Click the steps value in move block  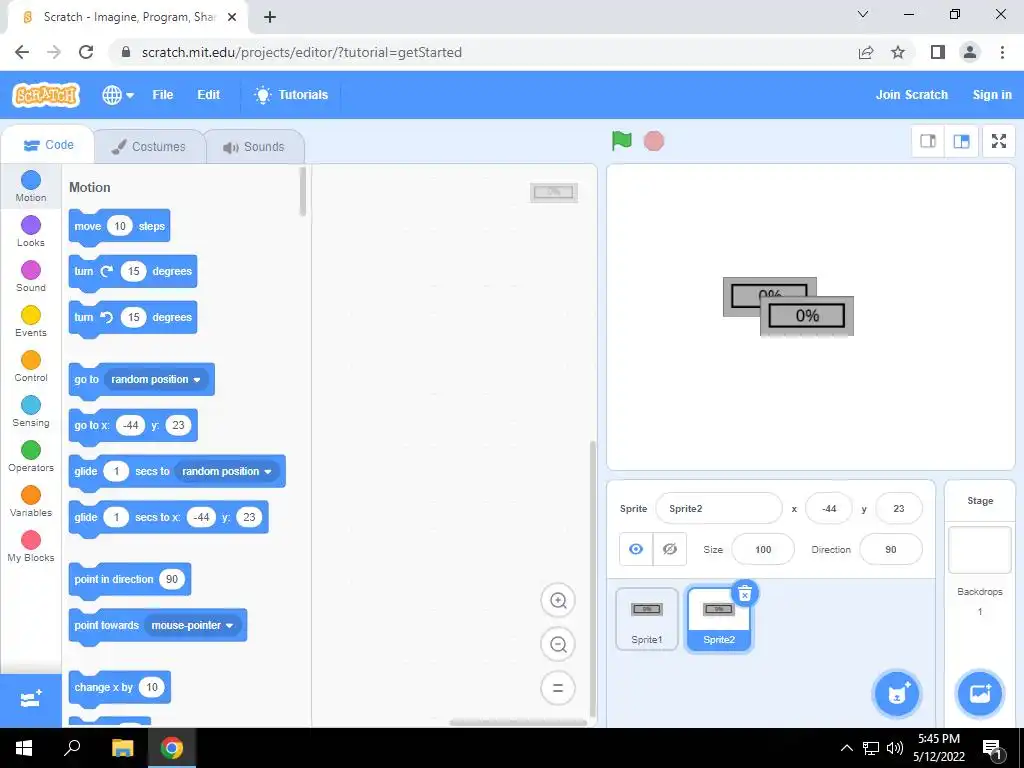(x=120, y=226)
